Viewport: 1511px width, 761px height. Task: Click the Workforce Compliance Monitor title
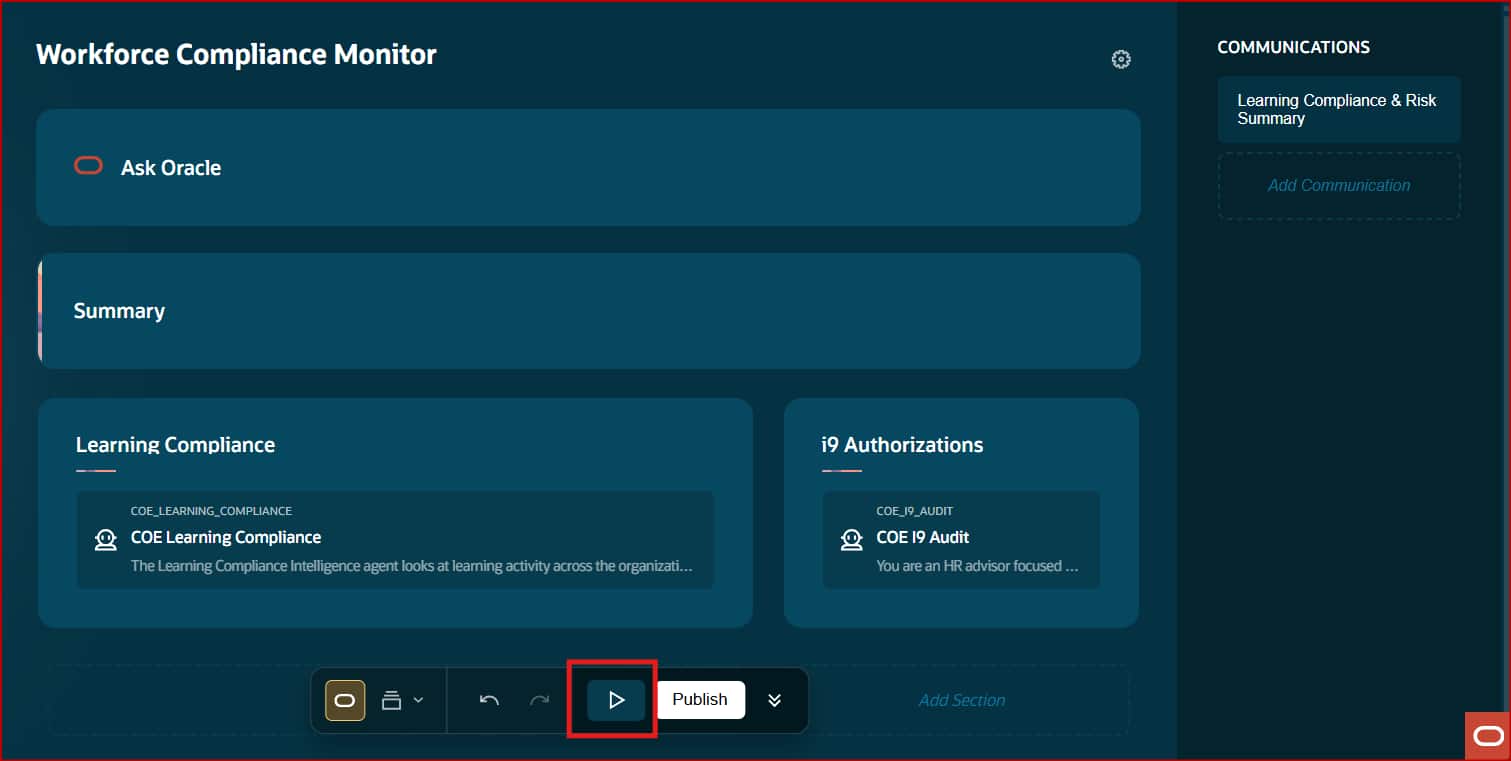pos(236,54)
